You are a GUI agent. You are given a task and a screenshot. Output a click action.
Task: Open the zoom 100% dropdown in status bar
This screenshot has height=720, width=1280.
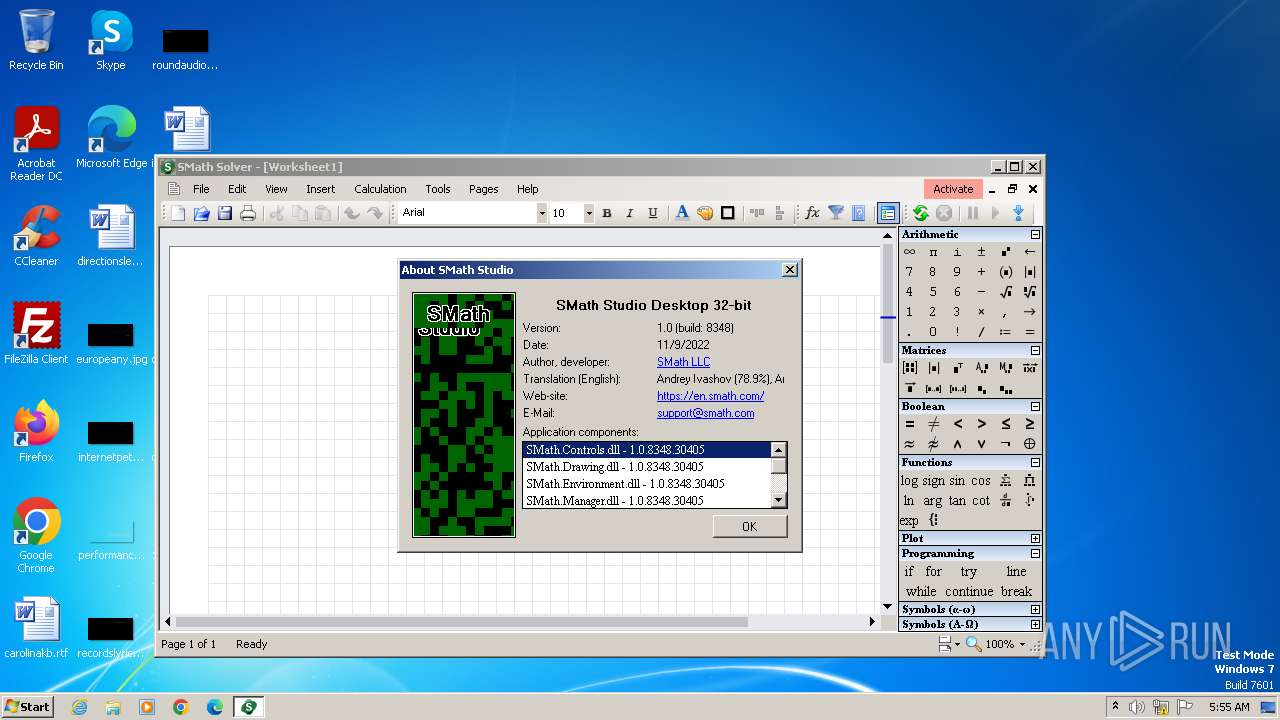point(1022,645)
